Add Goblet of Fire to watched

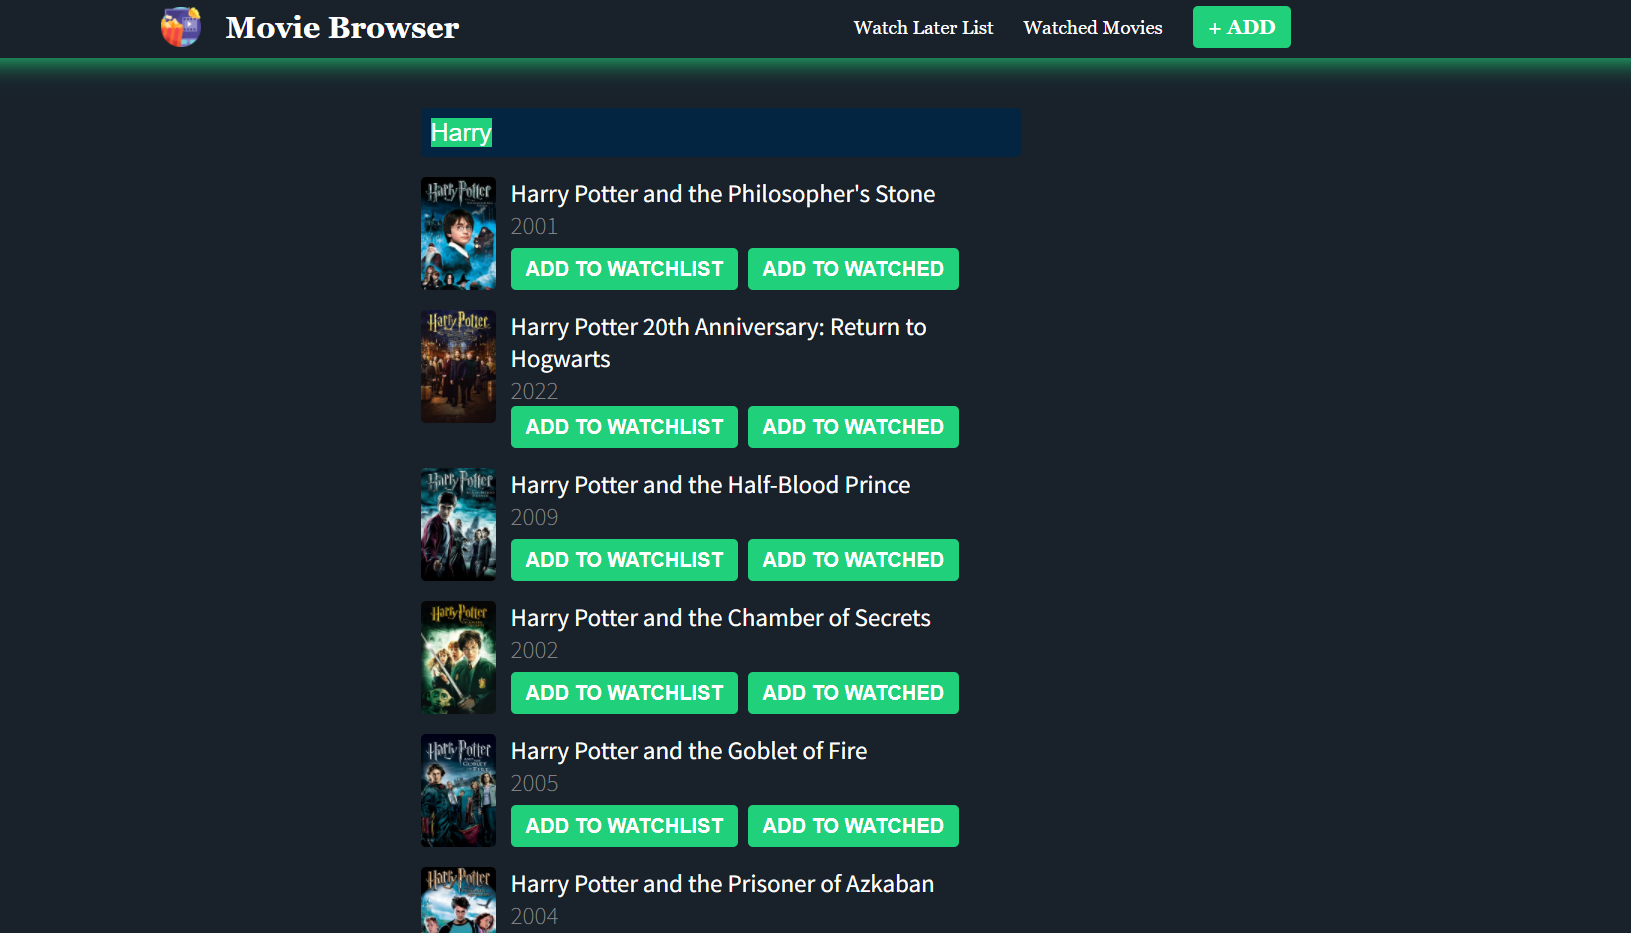pyautogui.click(x=853, y=826)
